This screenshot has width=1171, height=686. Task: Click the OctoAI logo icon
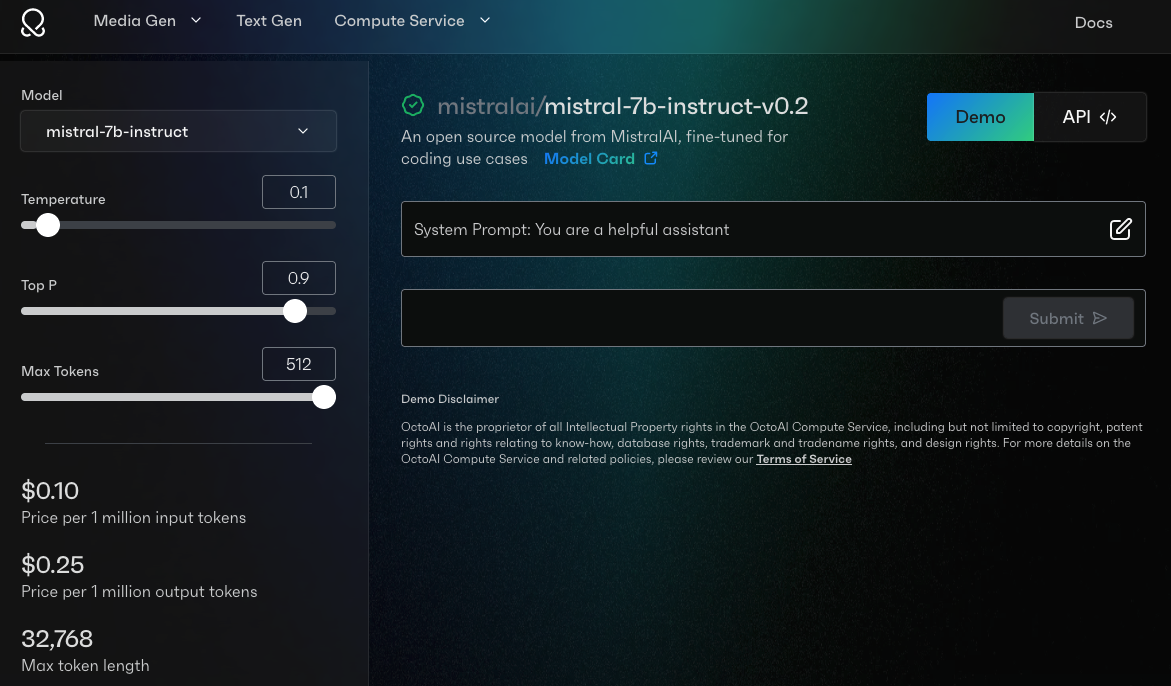(33, 22)
